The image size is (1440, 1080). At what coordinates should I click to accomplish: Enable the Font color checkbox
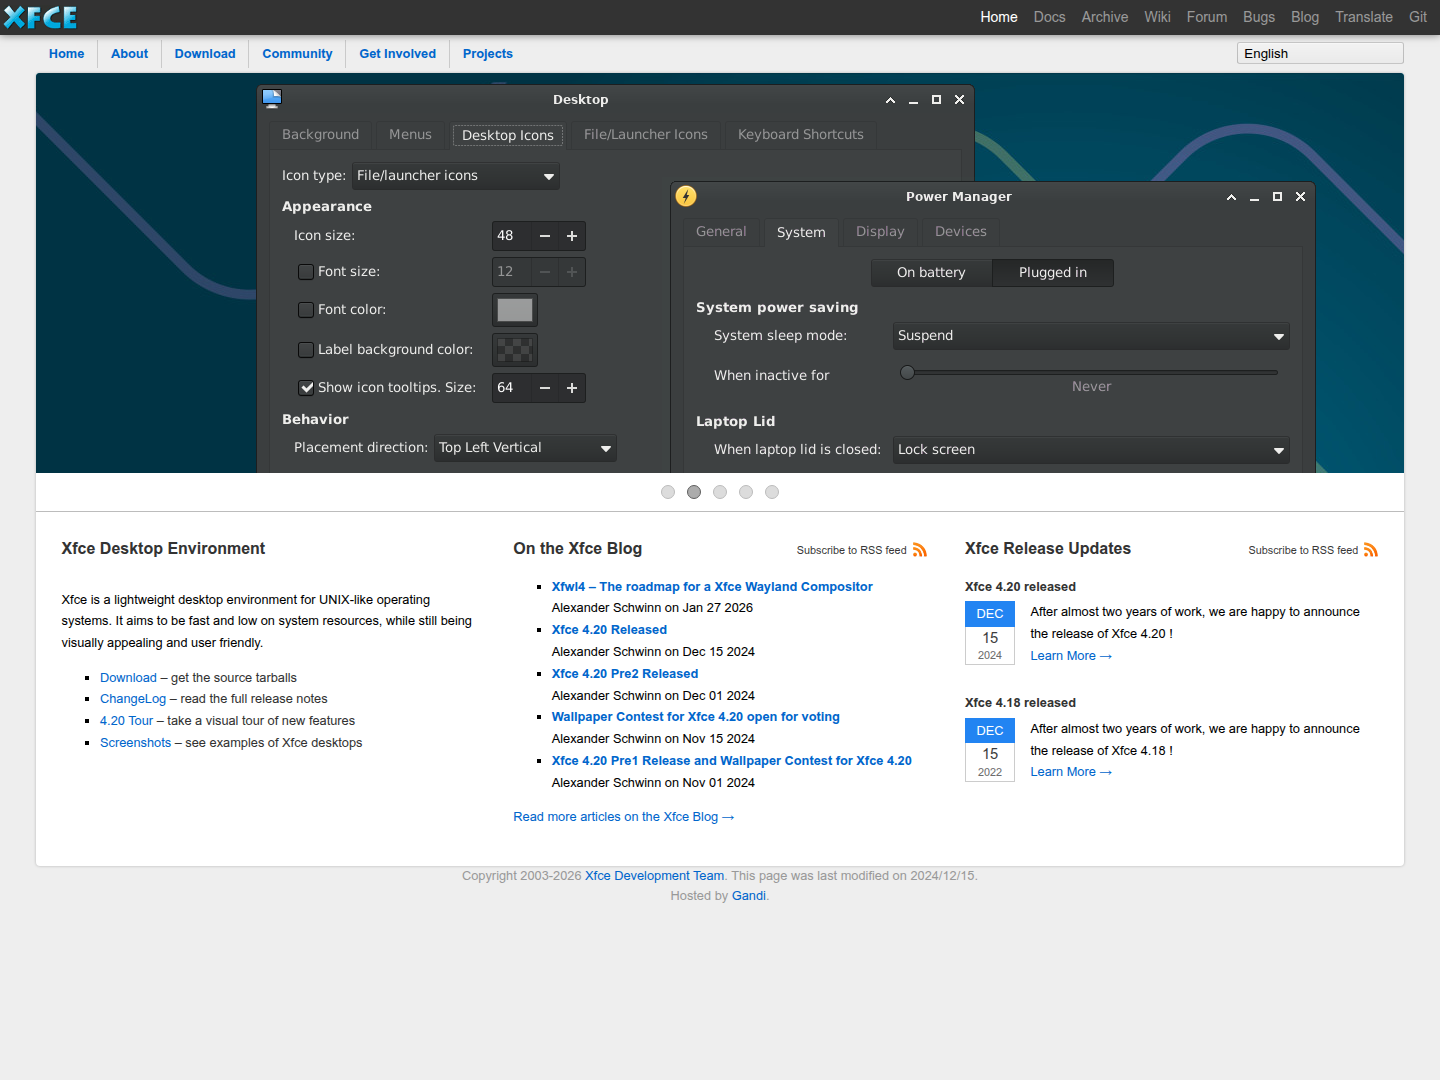306,310
